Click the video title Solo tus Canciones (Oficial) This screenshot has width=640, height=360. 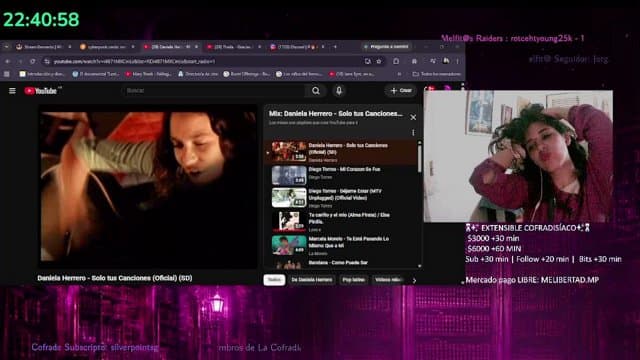click(x=115, y=278)
